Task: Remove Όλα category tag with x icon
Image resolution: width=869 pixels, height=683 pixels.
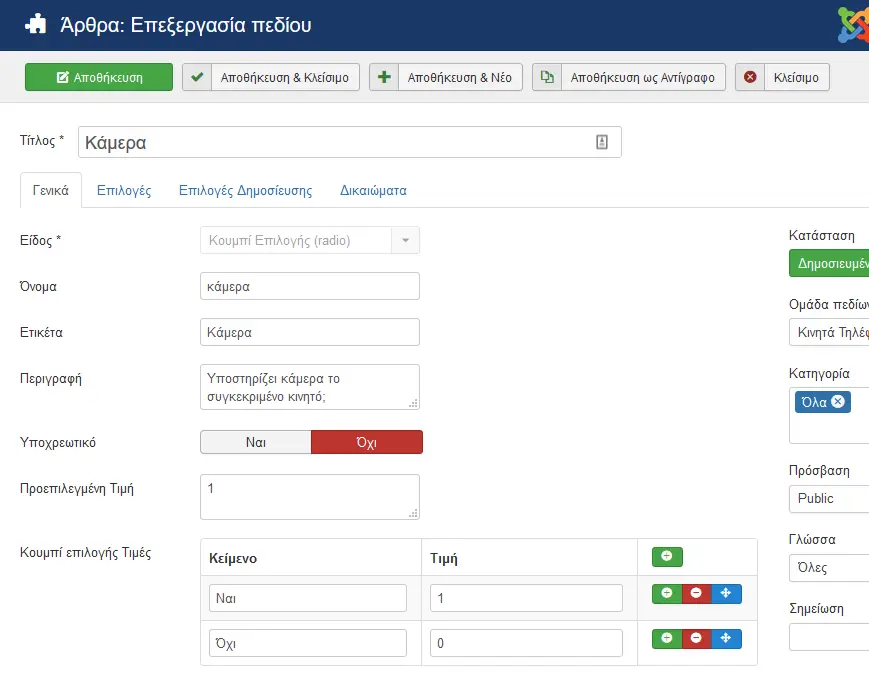Action: (838, 401)
